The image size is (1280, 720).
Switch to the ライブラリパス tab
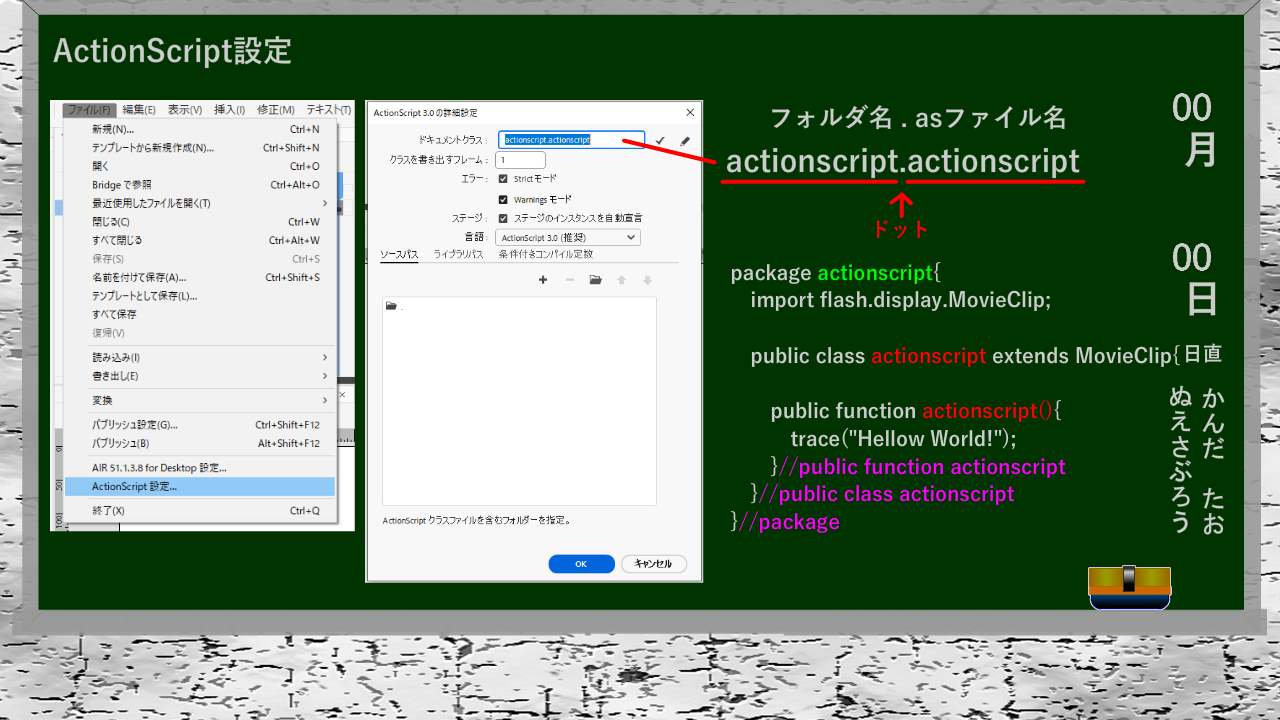click(x=458, y=255)
